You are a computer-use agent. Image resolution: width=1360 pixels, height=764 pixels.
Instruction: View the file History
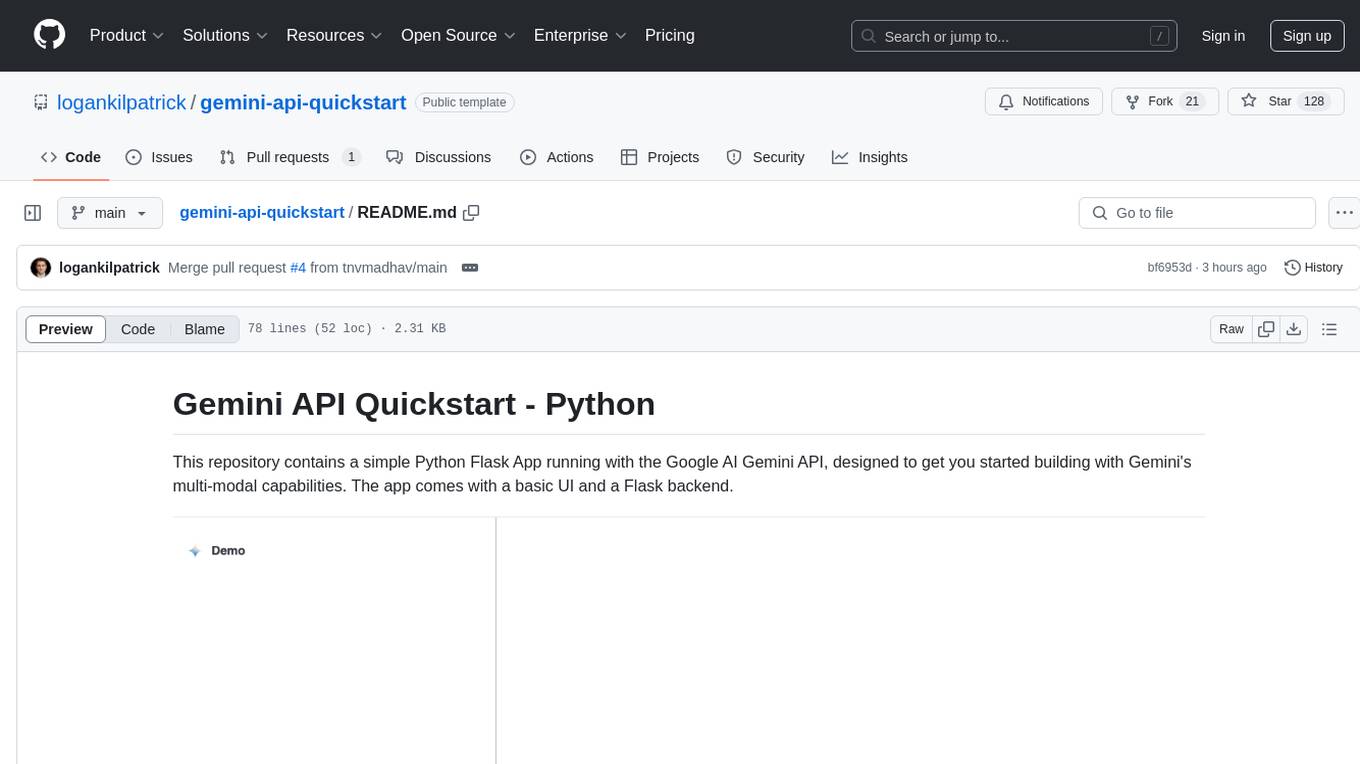[x=1313, y=268]
